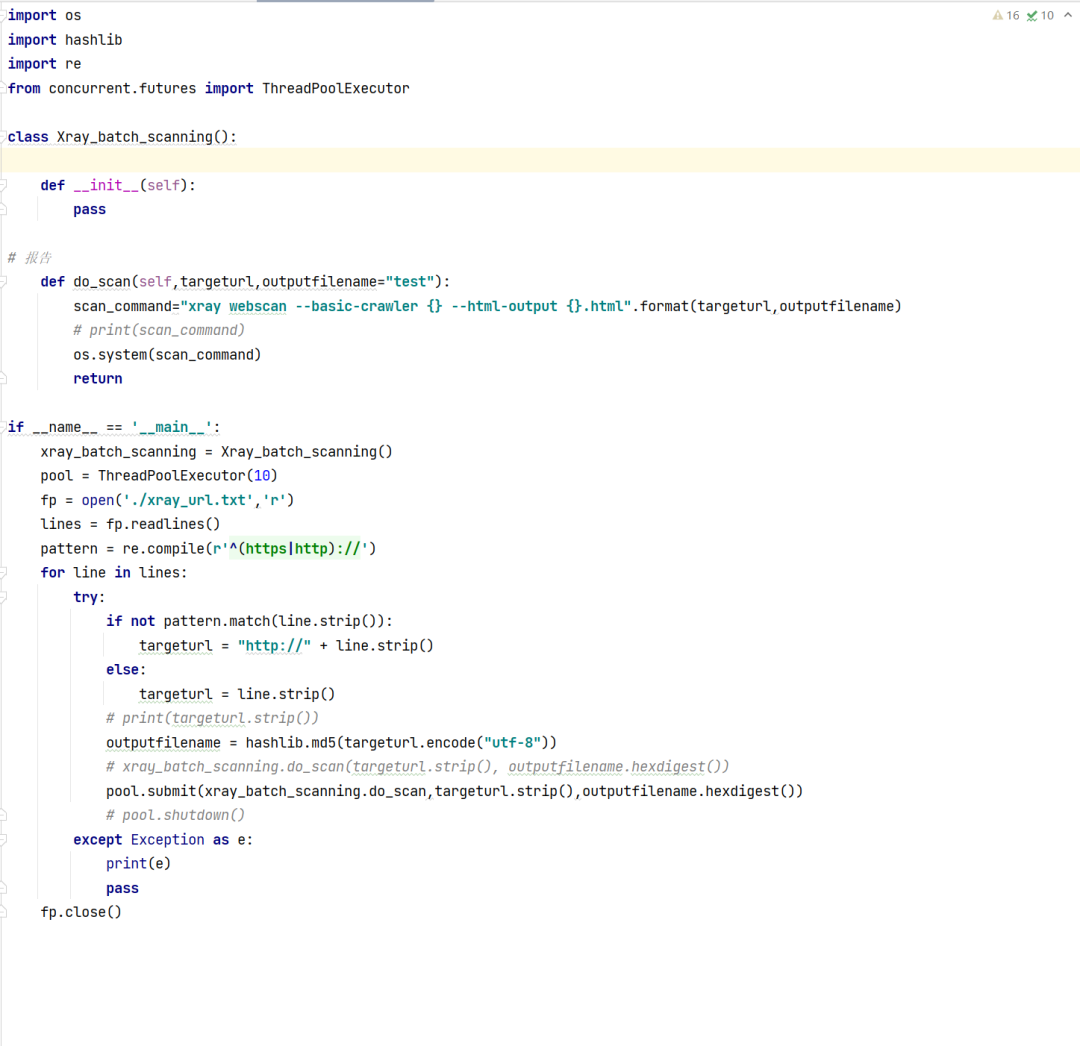
Task: Collapse the if __name__ block fold marker
Action: (3, 427)
